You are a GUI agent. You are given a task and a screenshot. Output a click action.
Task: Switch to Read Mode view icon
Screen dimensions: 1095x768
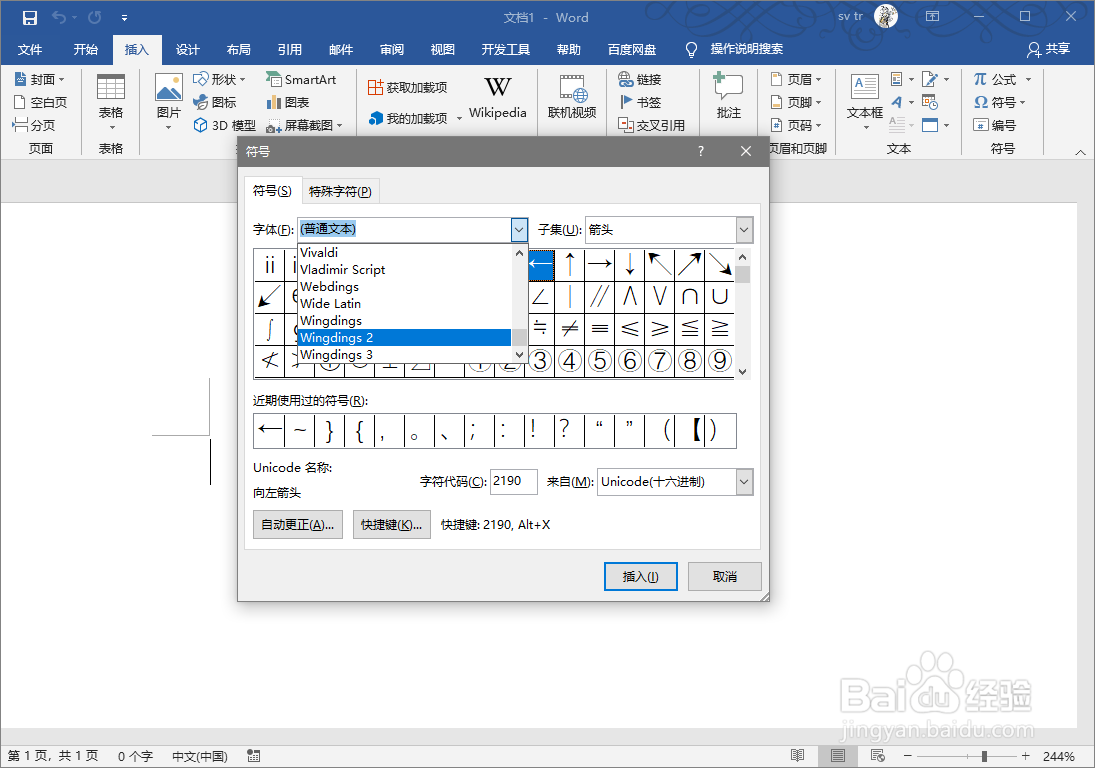pos(798,755)
